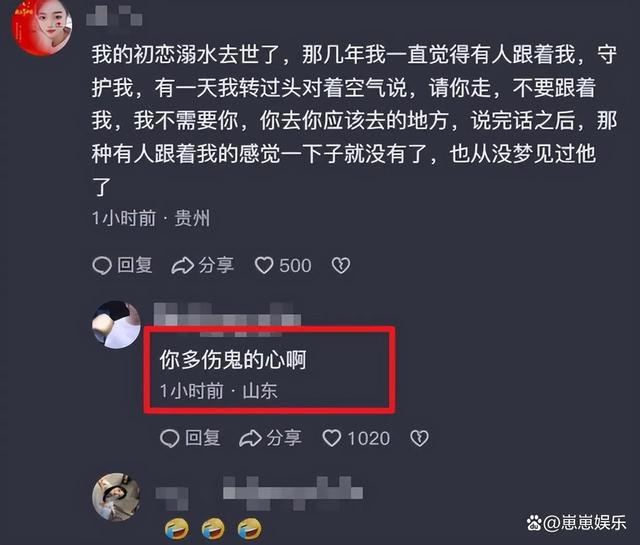
Task: Open the avatar of the Shandong replier
Action: [x=117, y=325]
